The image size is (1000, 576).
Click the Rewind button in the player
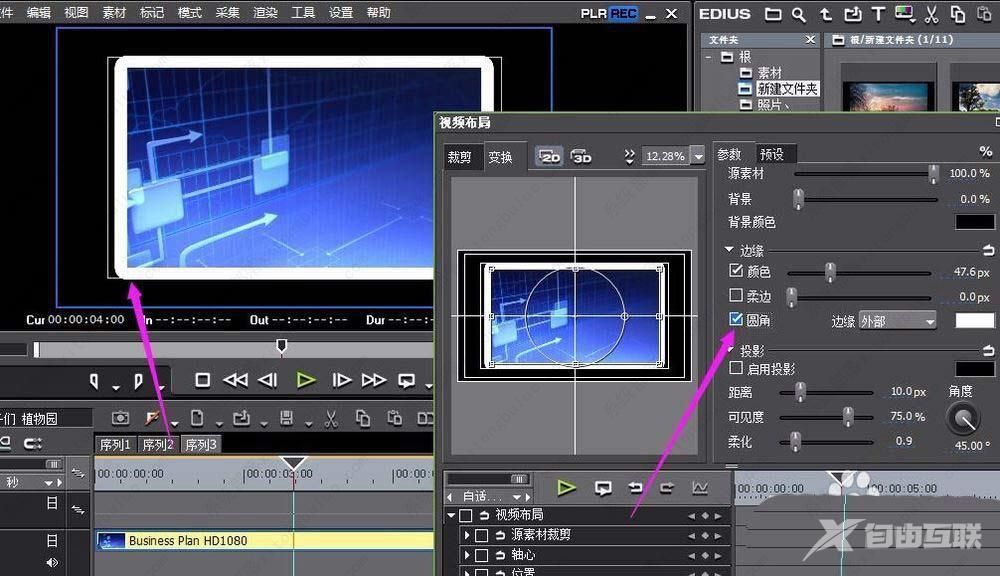(x=235, y=381)
